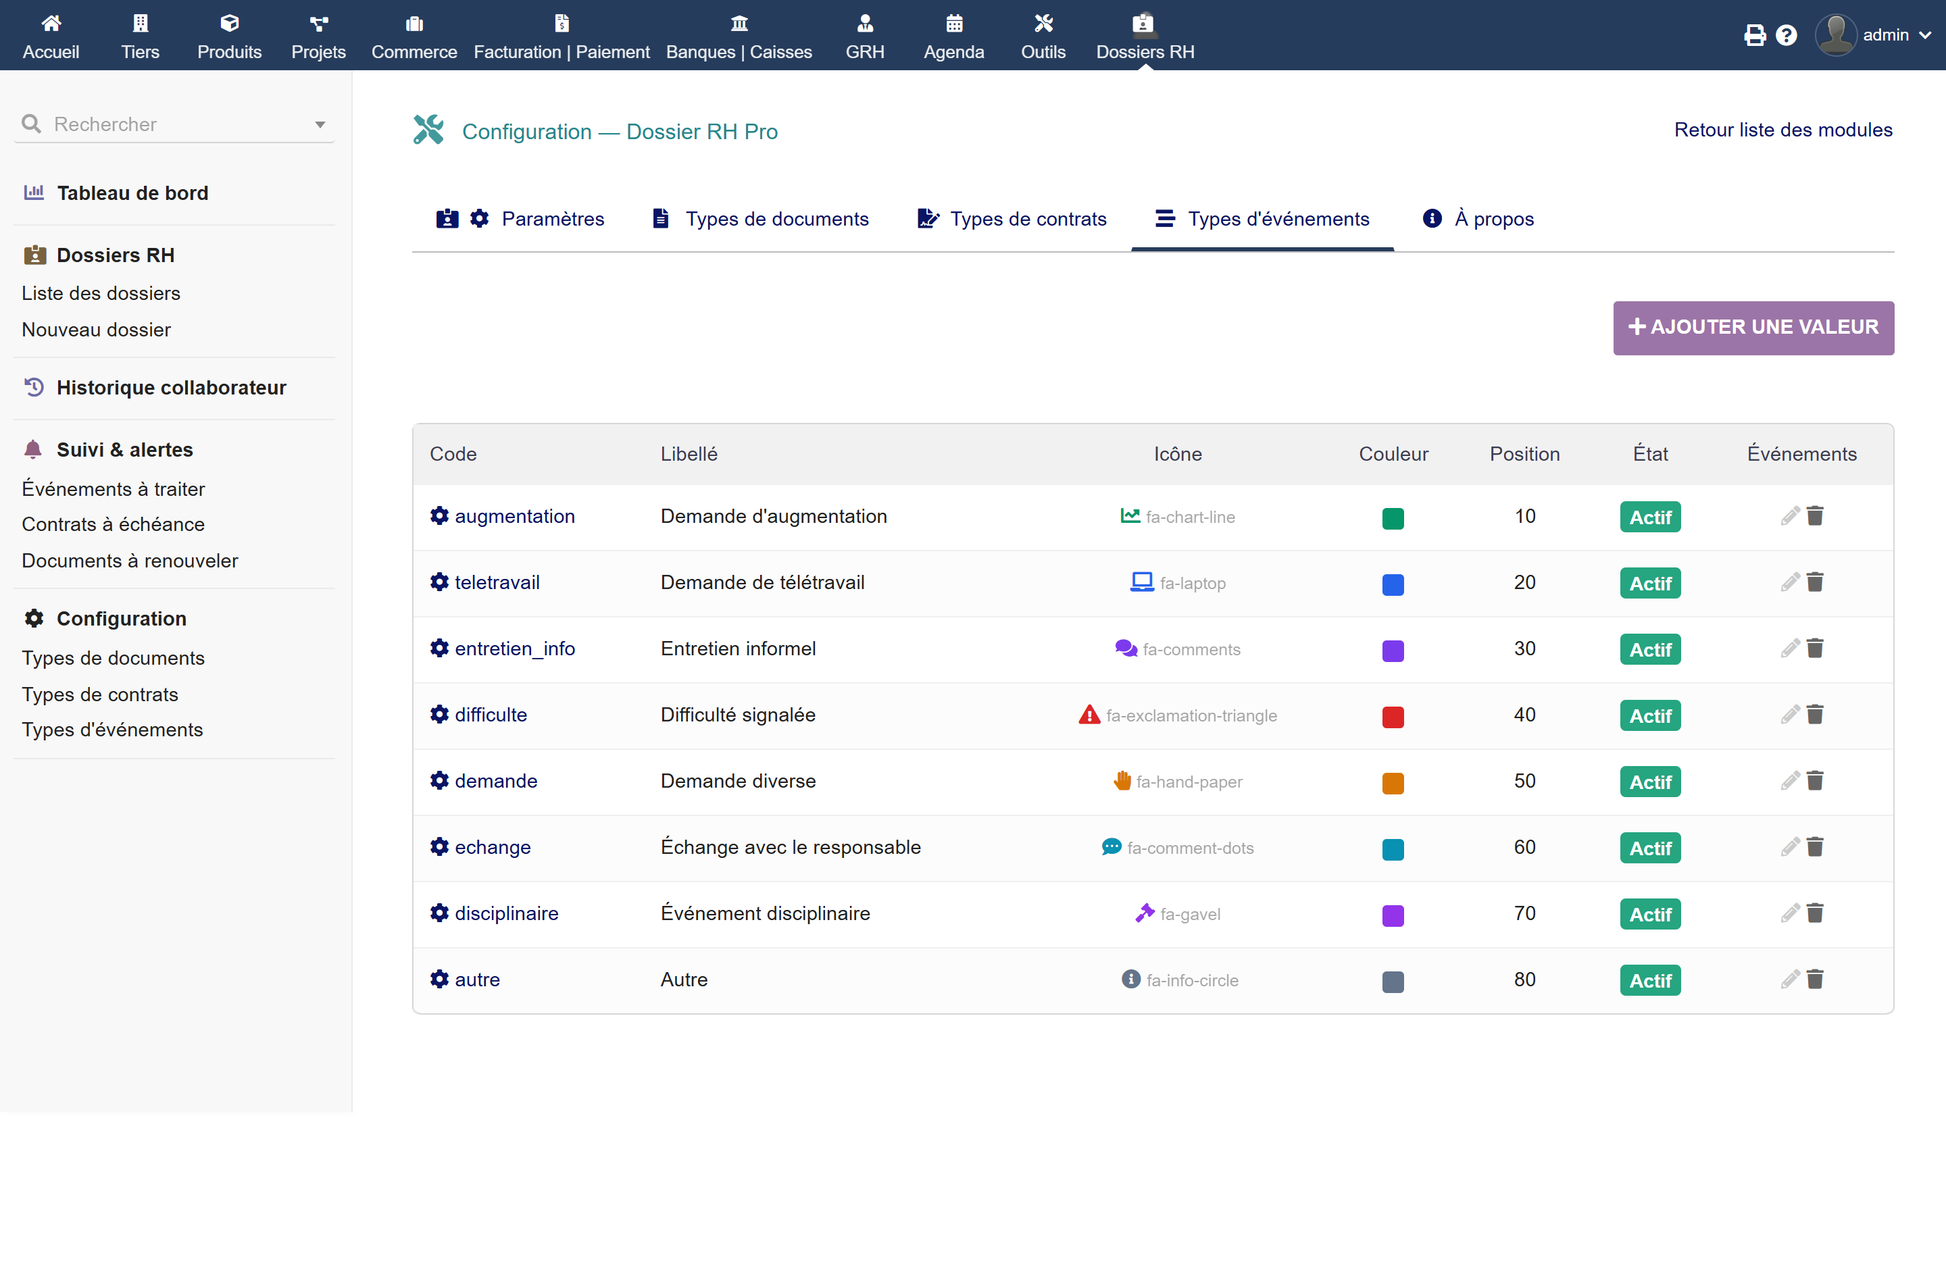Open the Agenda top menu
This screenshot has width=1946, height=1270.
pos(954,36)
